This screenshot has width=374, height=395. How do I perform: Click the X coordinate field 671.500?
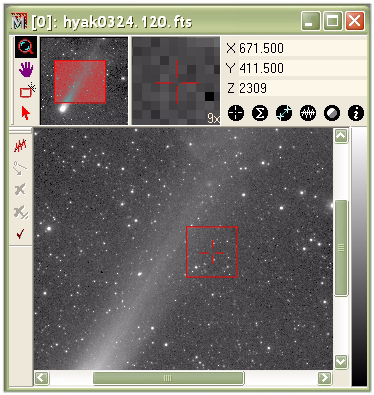(x=303, y=48)
